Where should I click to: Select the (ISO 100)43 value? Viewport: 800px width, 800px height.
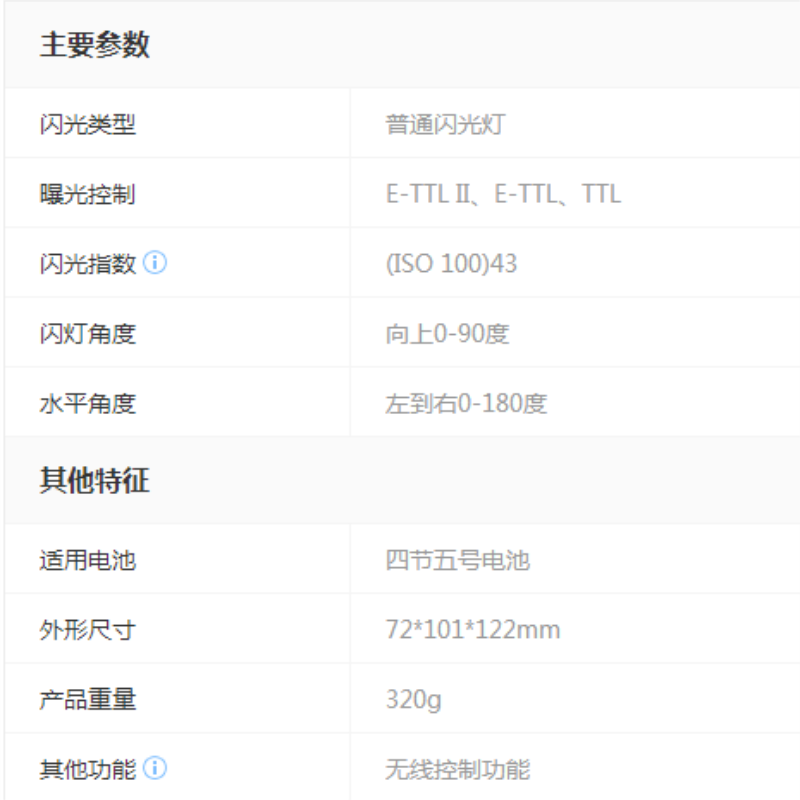(x=451, y=264)
